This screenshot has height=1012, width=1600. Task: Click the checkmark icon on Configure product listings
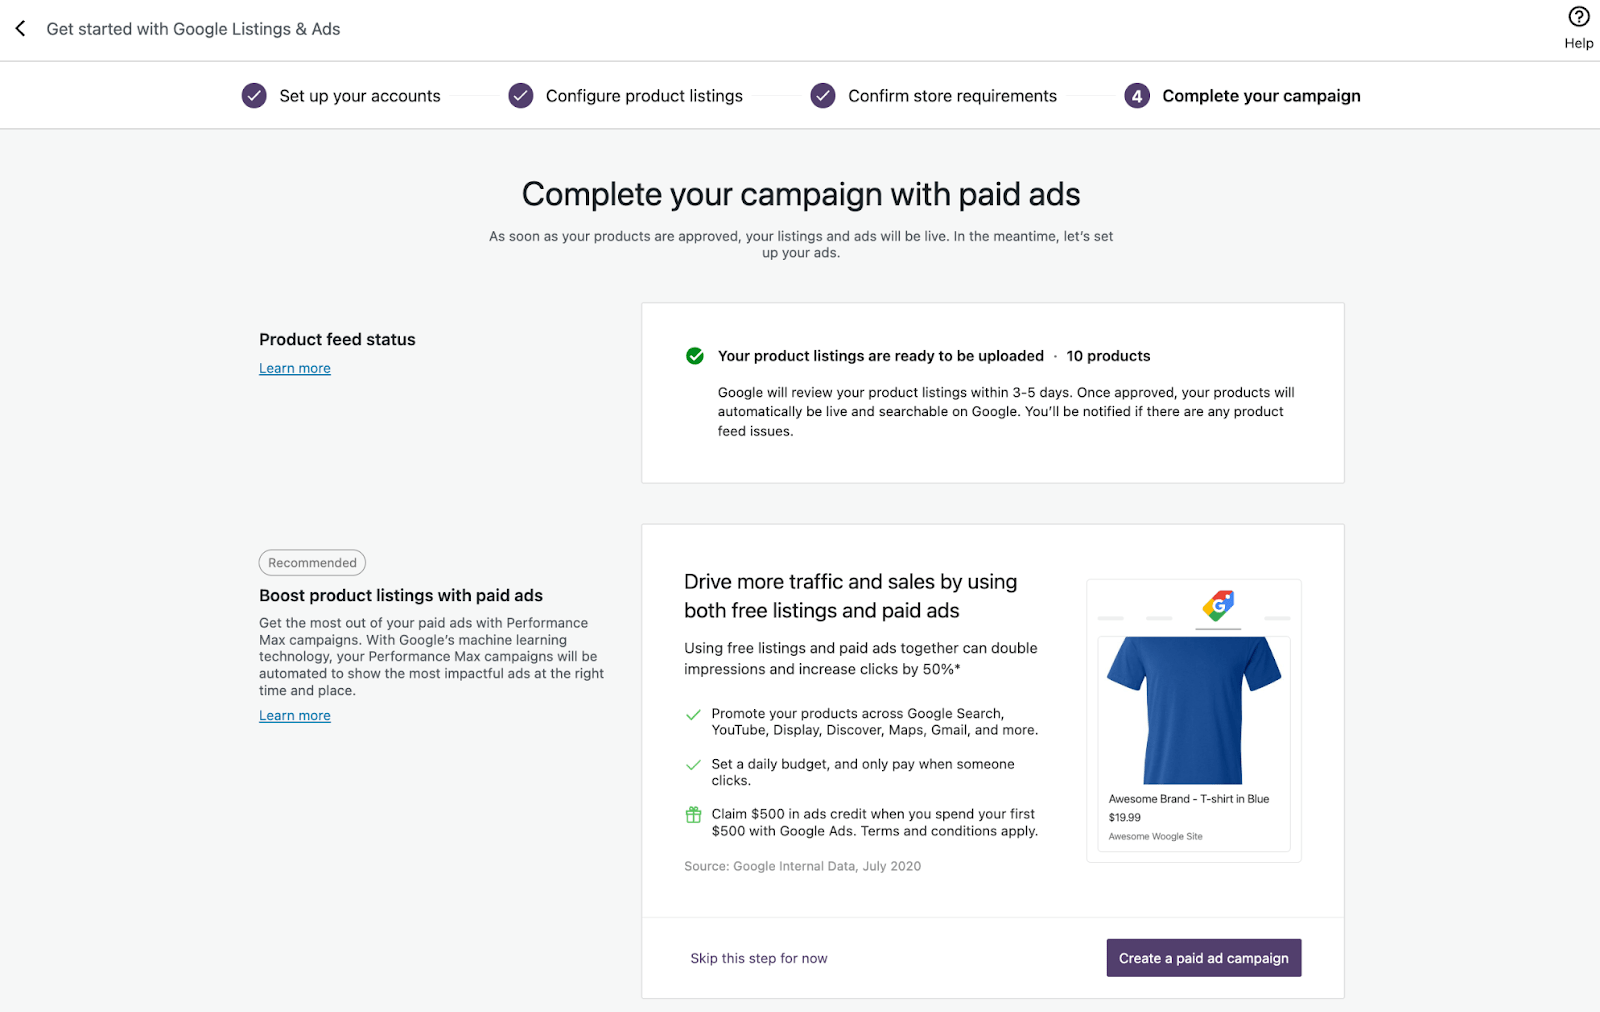point(520,95)
